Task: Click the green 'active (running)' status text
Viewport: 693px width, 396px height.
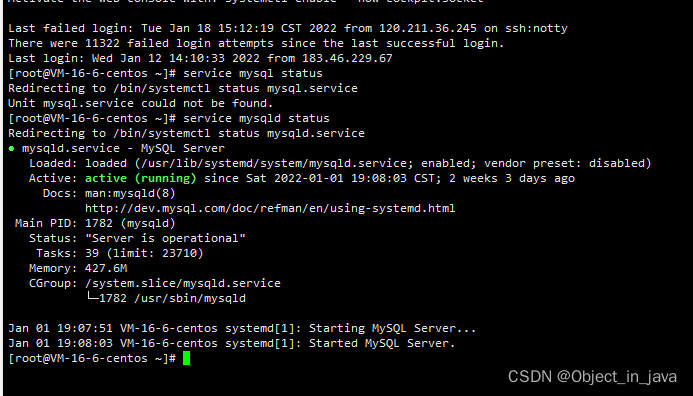Action: pyautogui.click(x=141, y=178)
